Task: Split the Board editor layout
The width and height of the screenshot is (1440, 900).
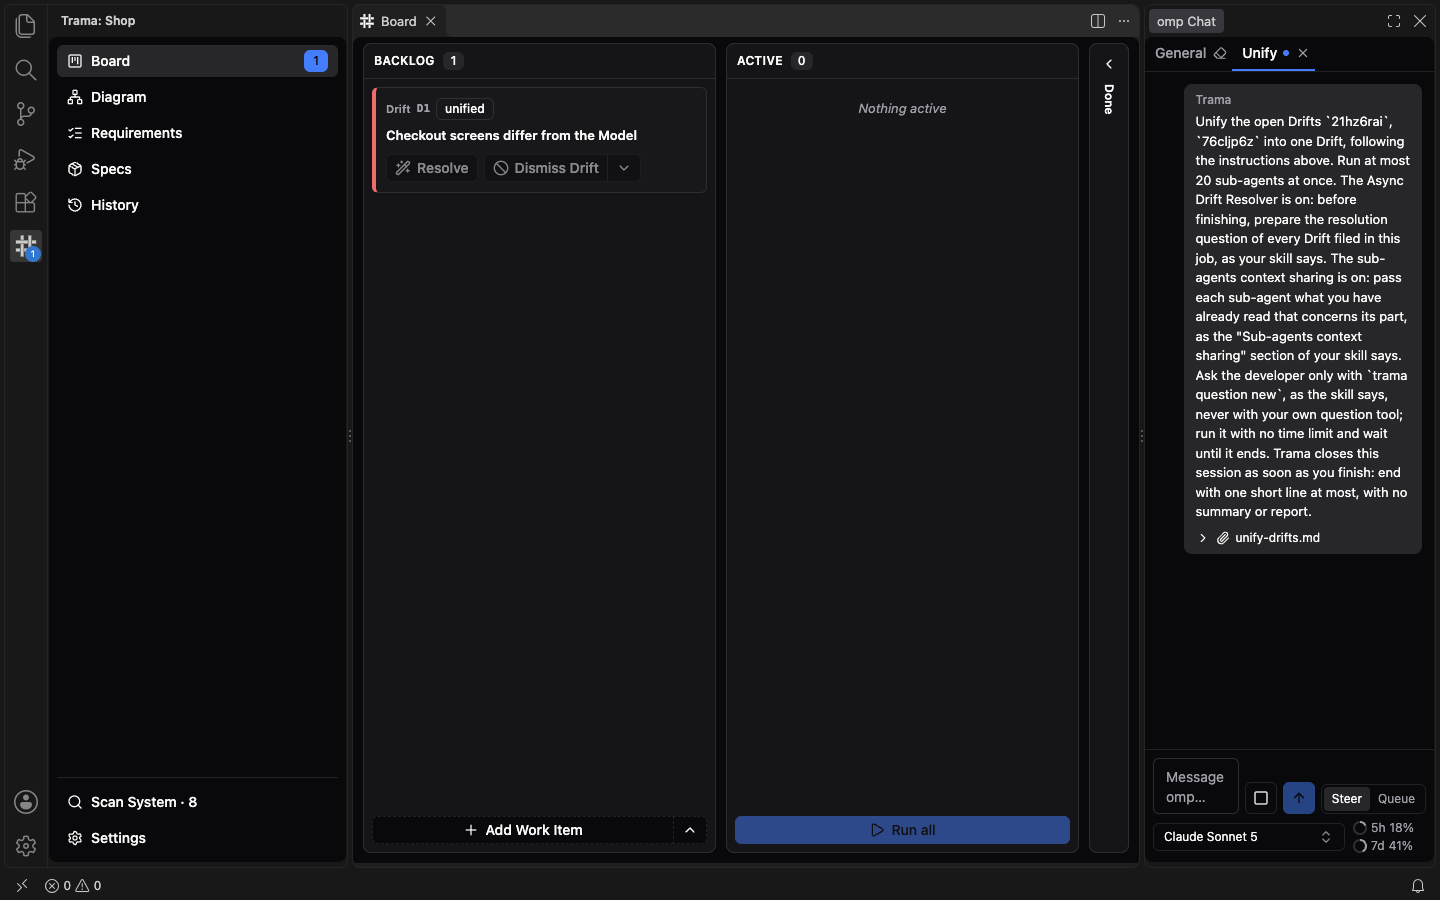Action: click(1098, 21)
